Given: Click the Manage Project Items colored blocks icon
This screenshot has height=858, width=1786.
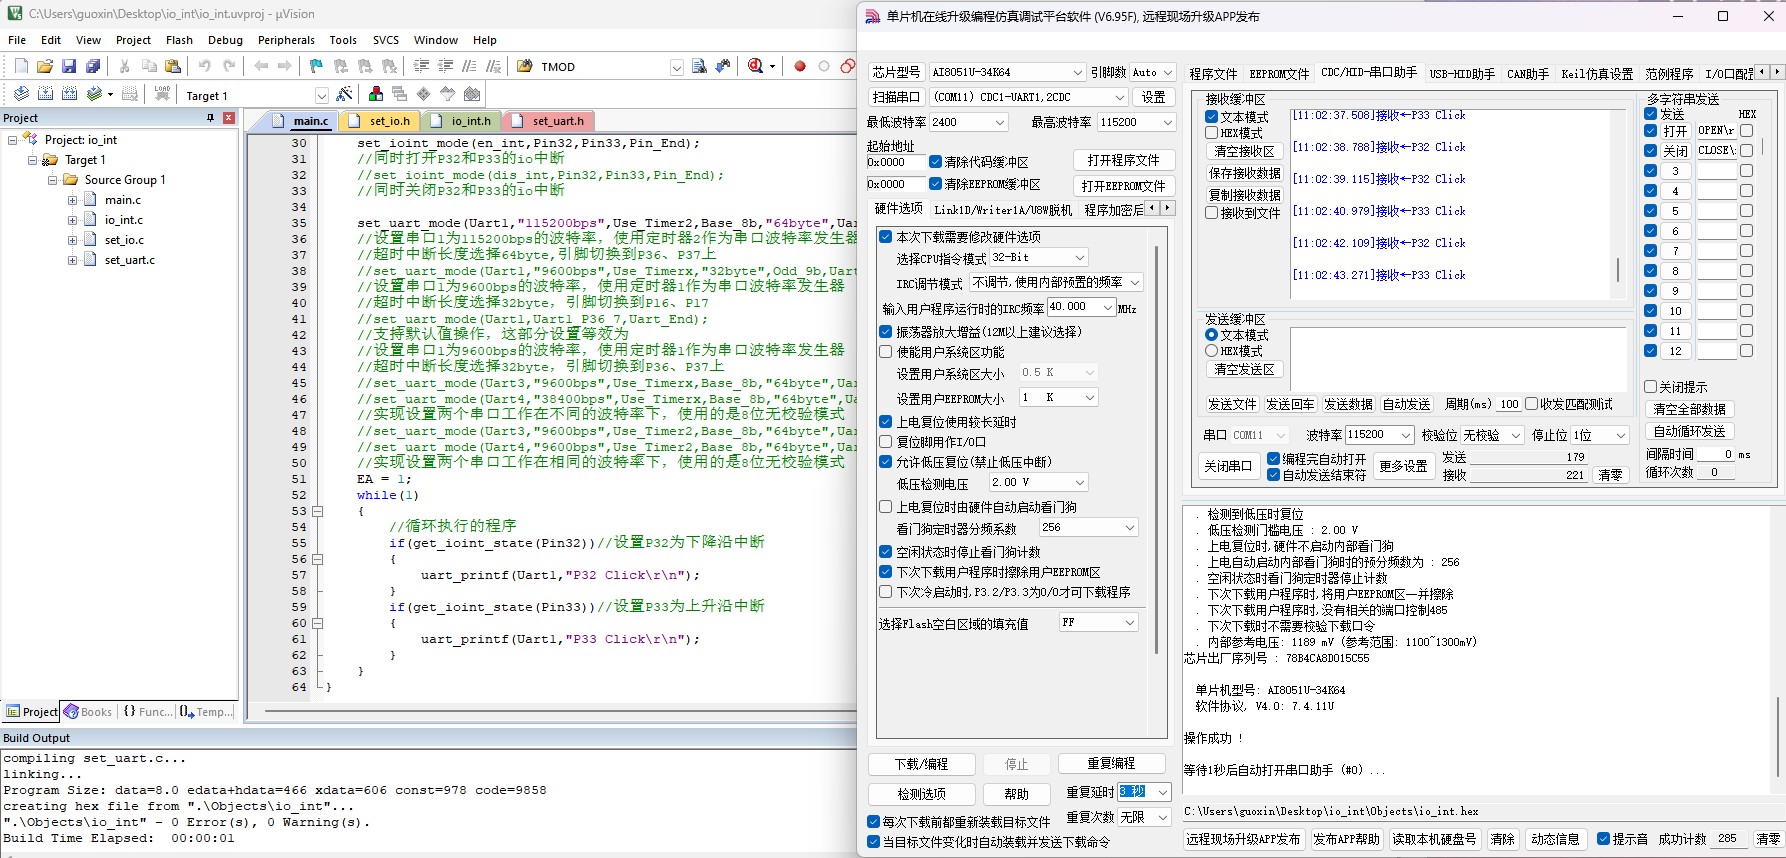Looking at the screenshot, I should [376, 94].
